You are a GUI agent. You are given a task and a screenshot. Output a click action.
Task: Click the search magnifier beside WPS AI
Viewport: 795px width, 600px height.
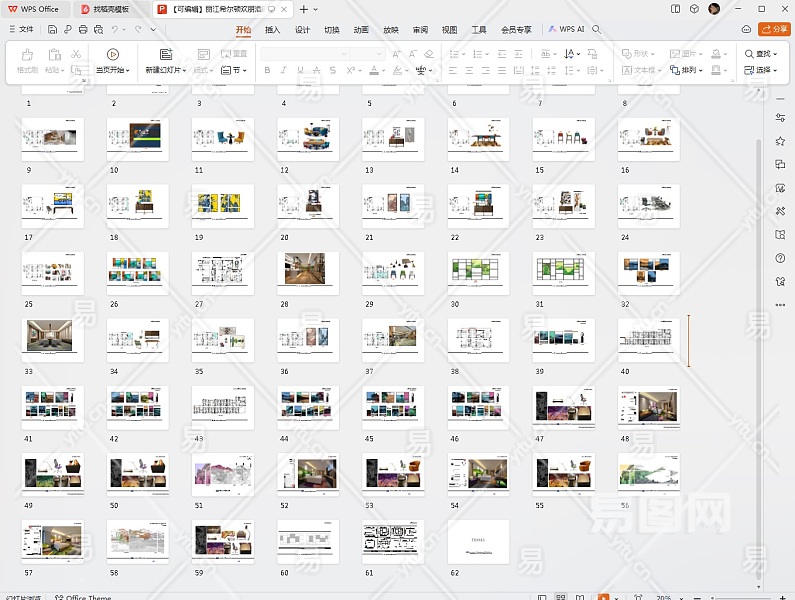click(597, 30)
